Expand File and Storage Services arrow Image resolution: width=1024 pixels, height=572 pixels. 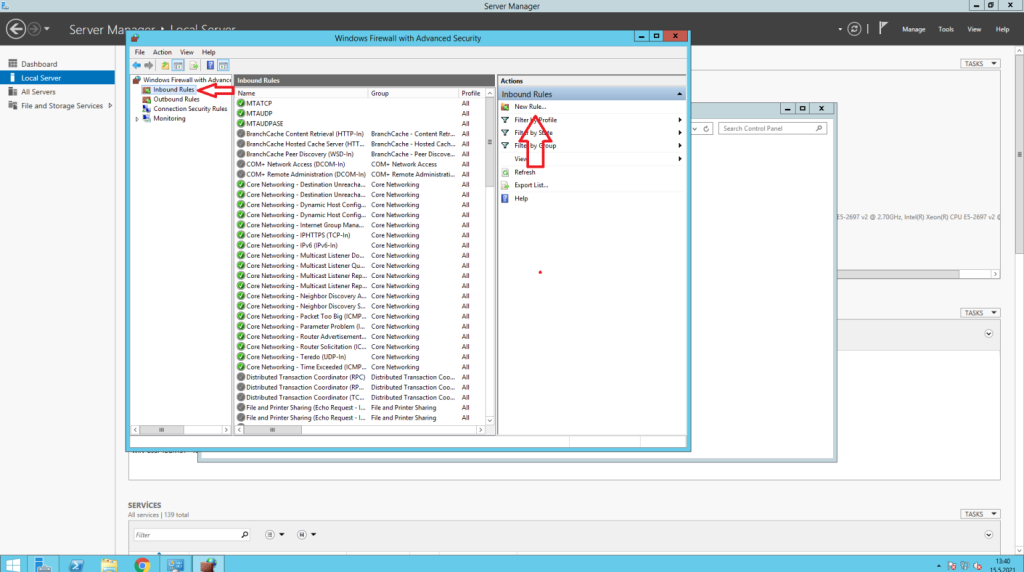click(x=110, y=106)
